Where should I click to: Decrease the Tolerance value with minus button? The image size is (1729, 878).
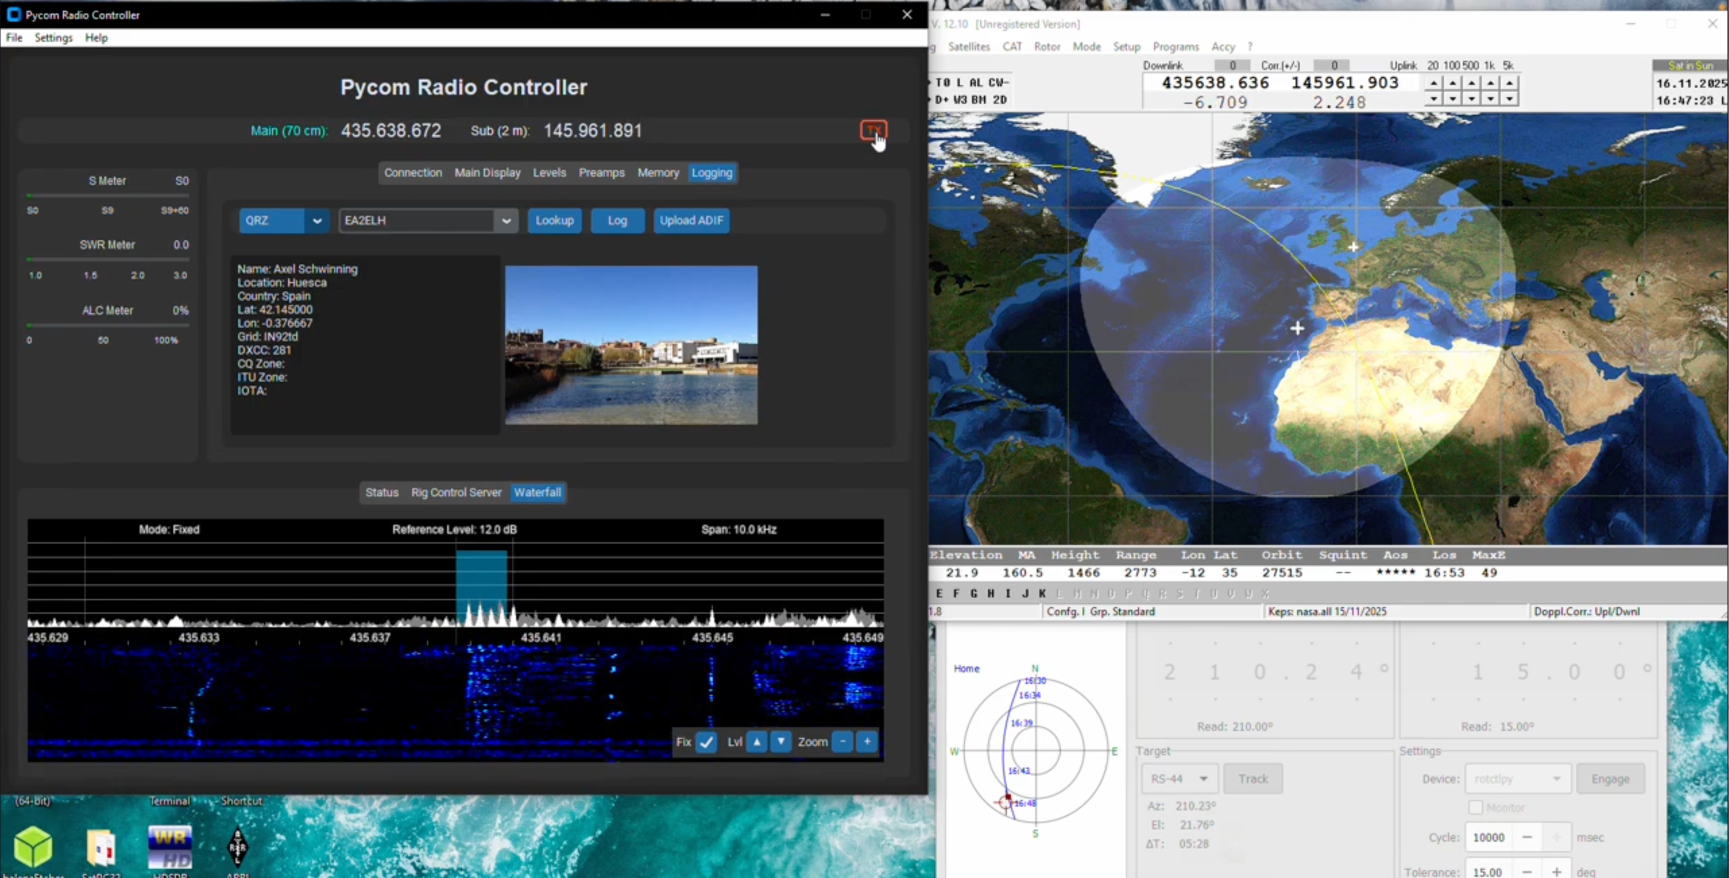point(1527,872)
